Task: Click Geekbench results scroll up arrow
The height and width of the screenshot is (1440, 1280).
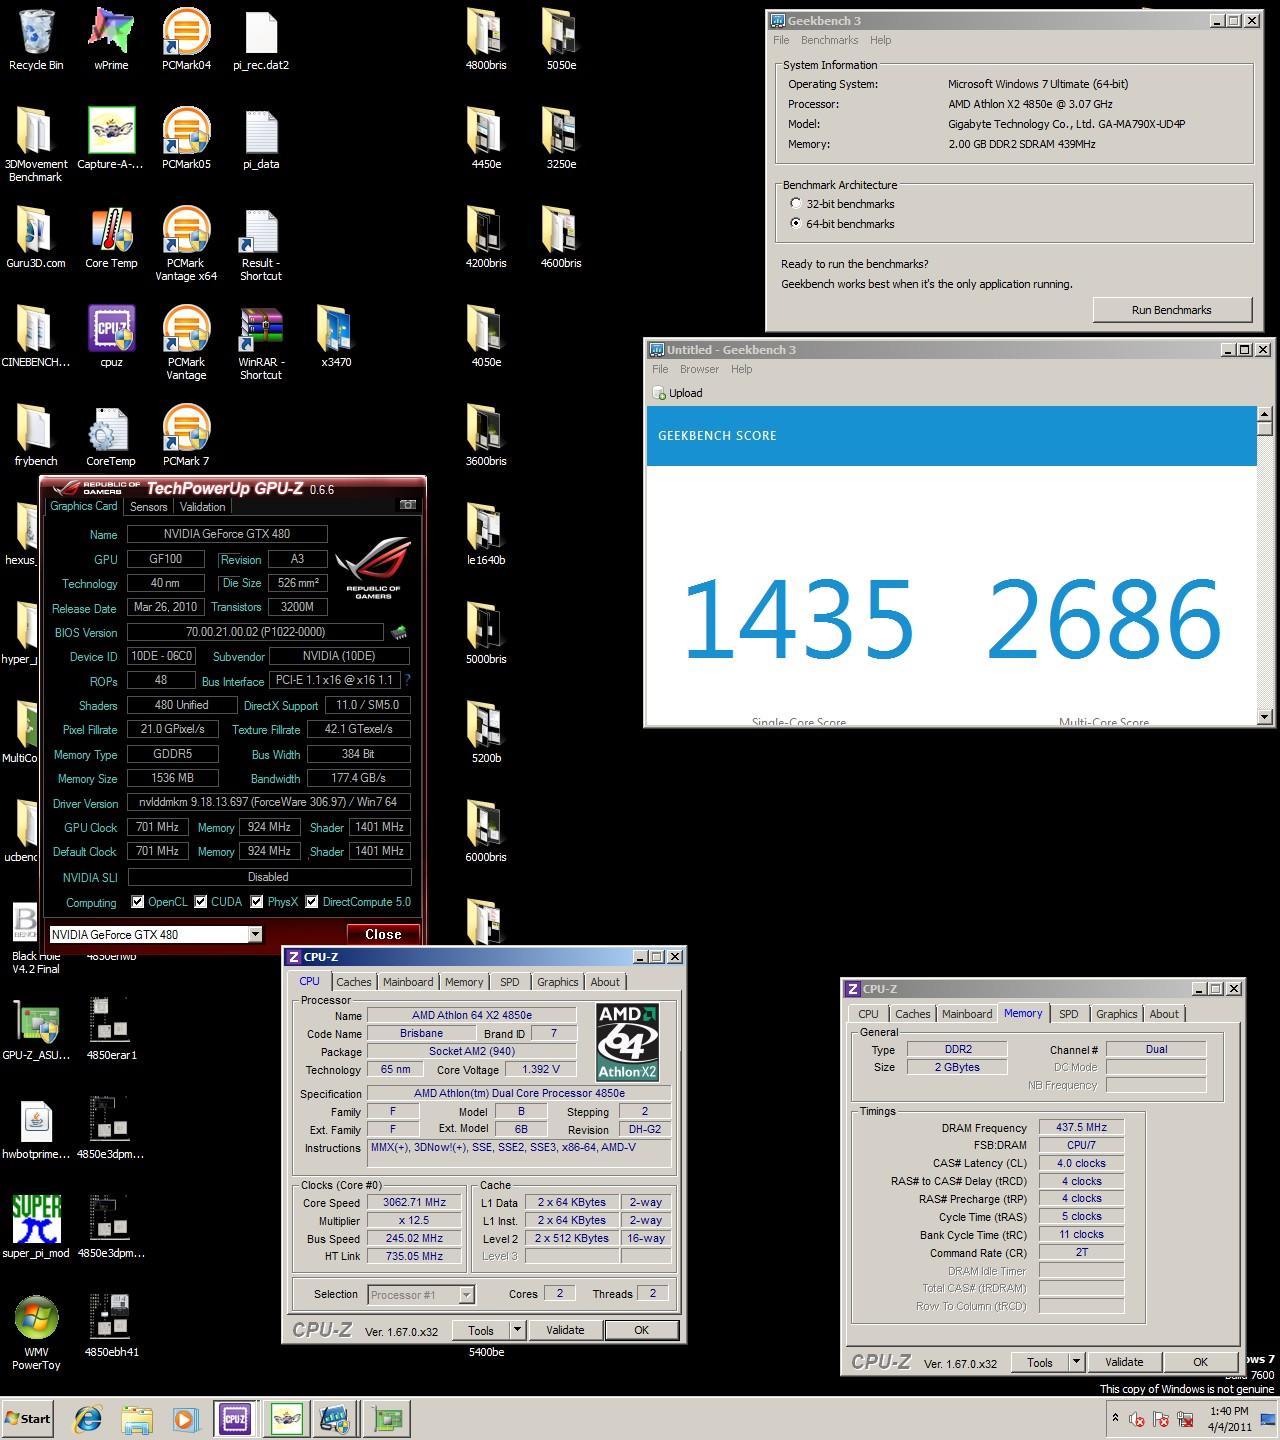Action: pos(1264,415)
